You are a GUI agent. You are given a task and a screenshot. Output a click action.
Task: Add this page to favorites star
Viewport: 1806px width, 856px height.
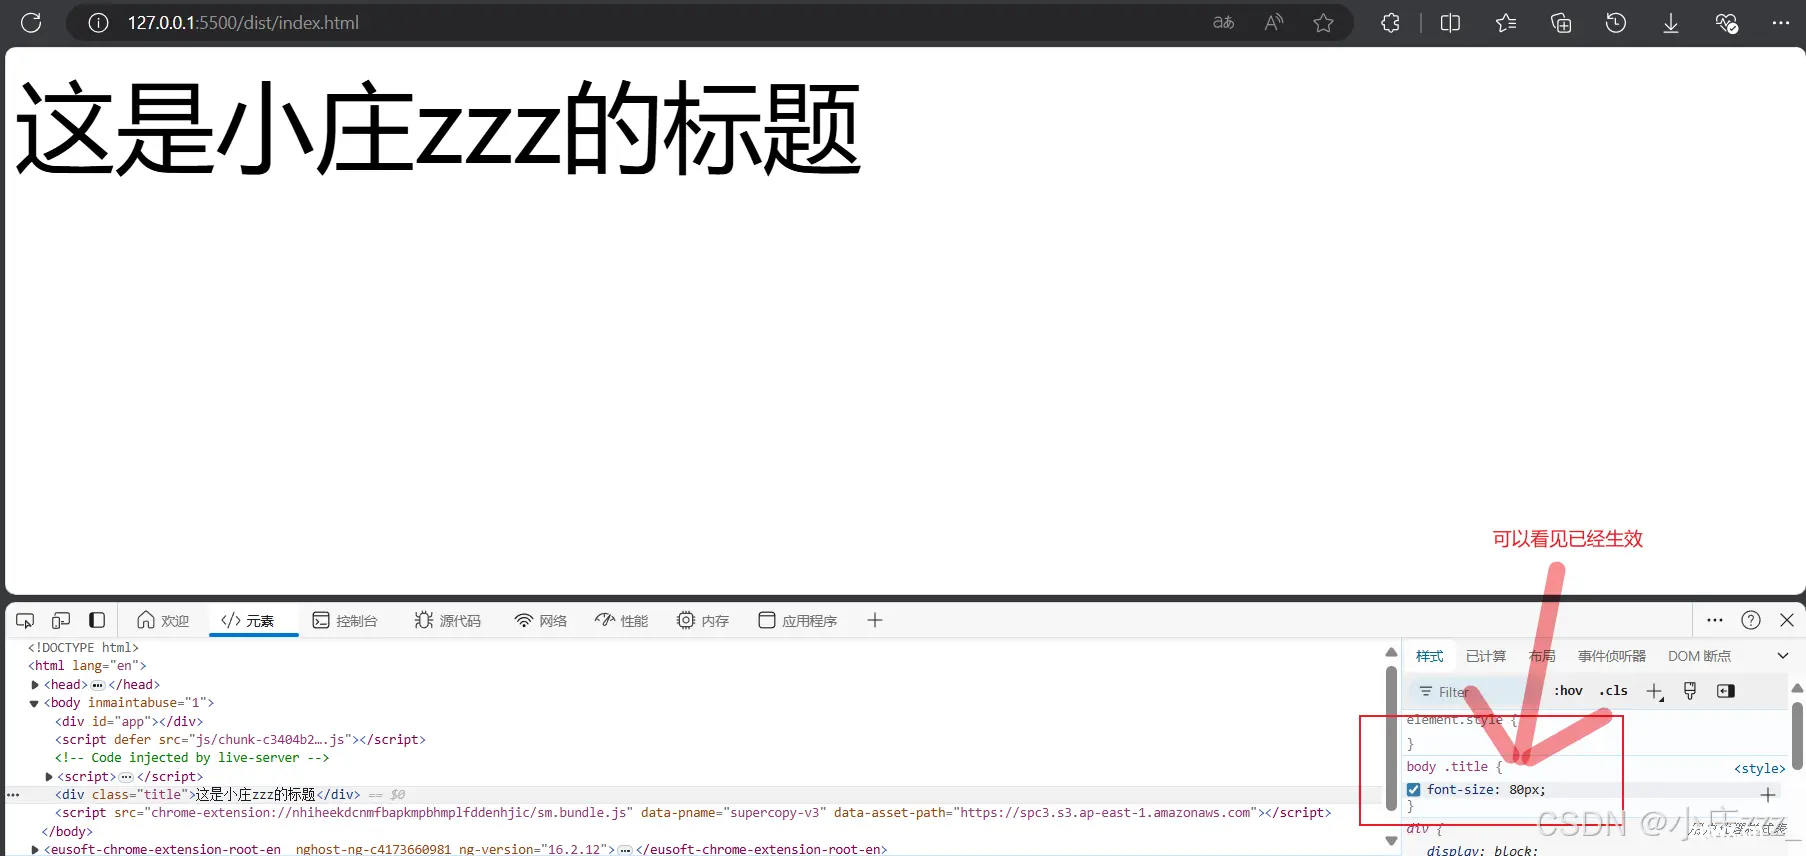pos(1324,22)
